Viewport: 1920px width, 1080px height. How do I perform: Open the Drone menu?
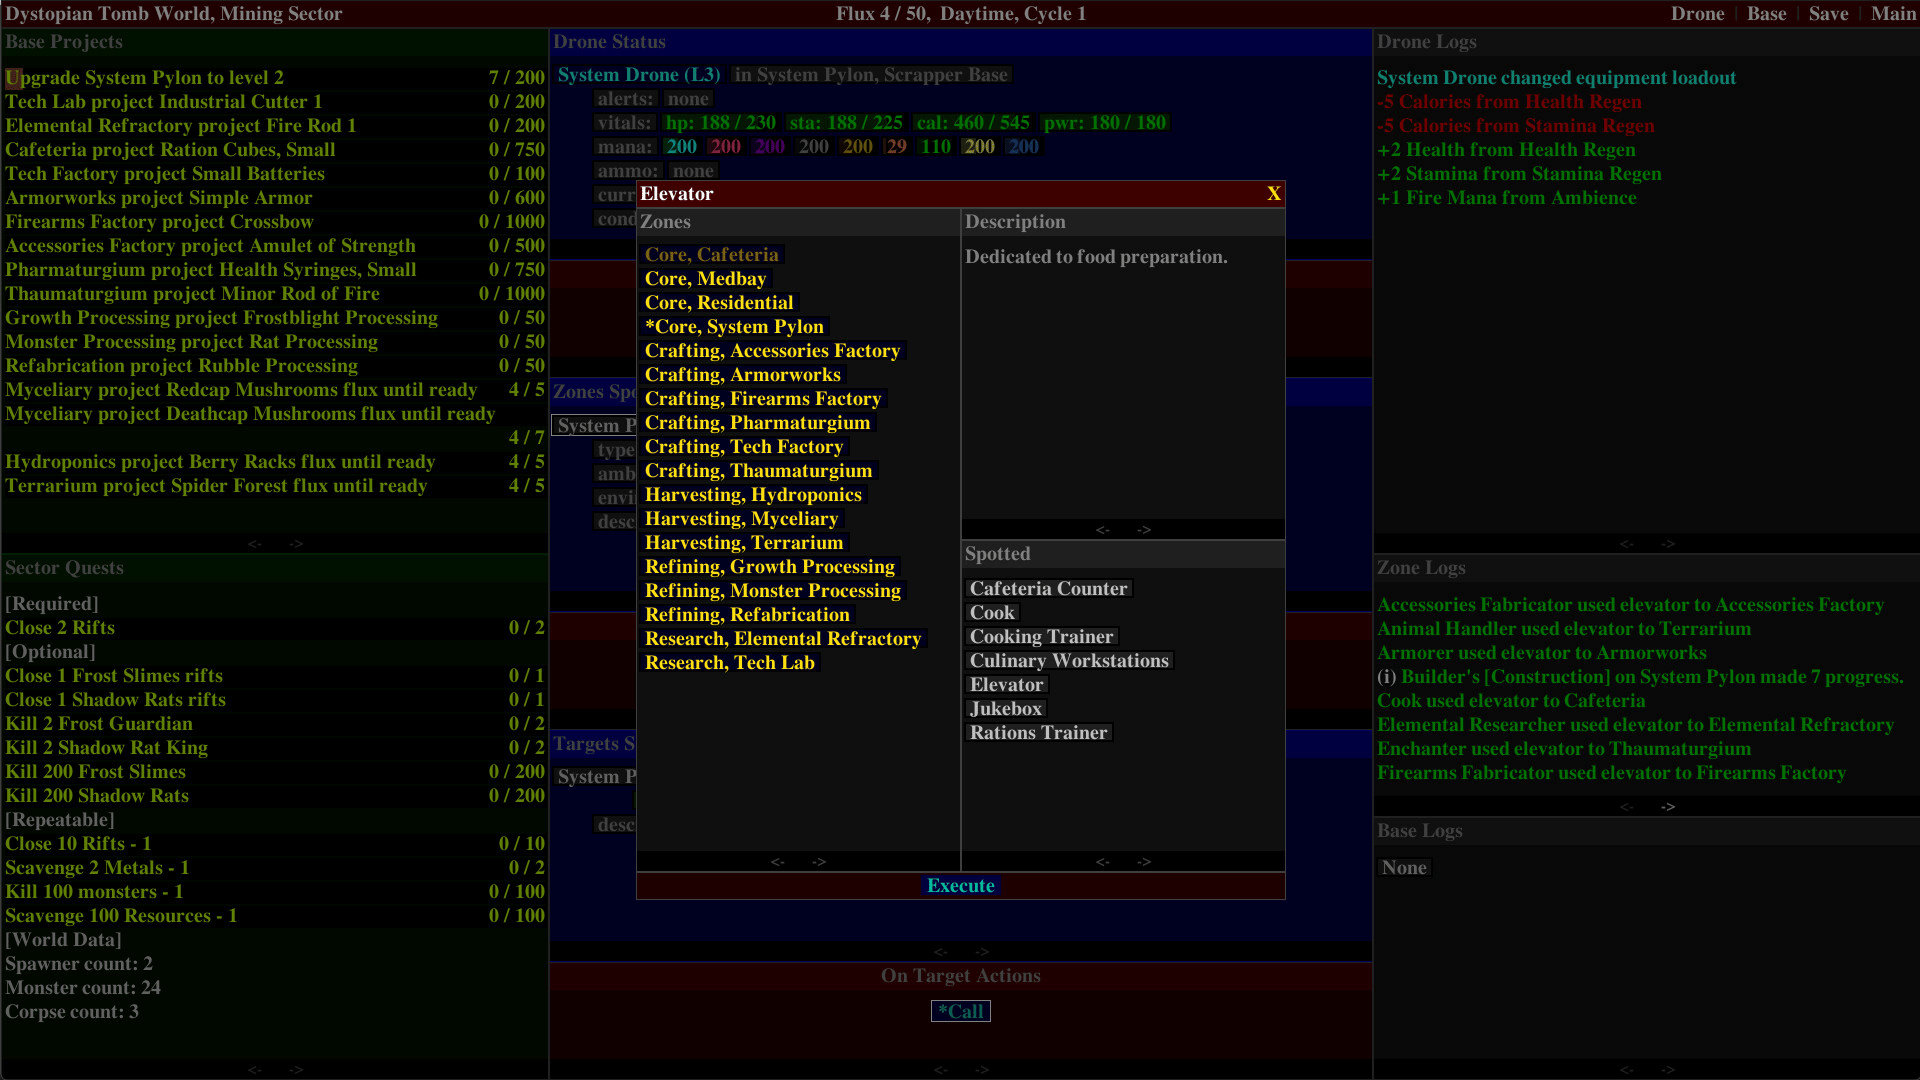pos(1697,14)
